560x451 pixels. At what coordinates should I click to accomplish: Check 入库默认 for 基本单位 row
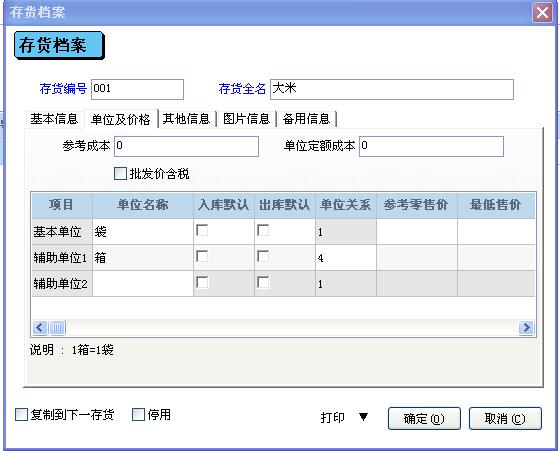pos(202,230)
